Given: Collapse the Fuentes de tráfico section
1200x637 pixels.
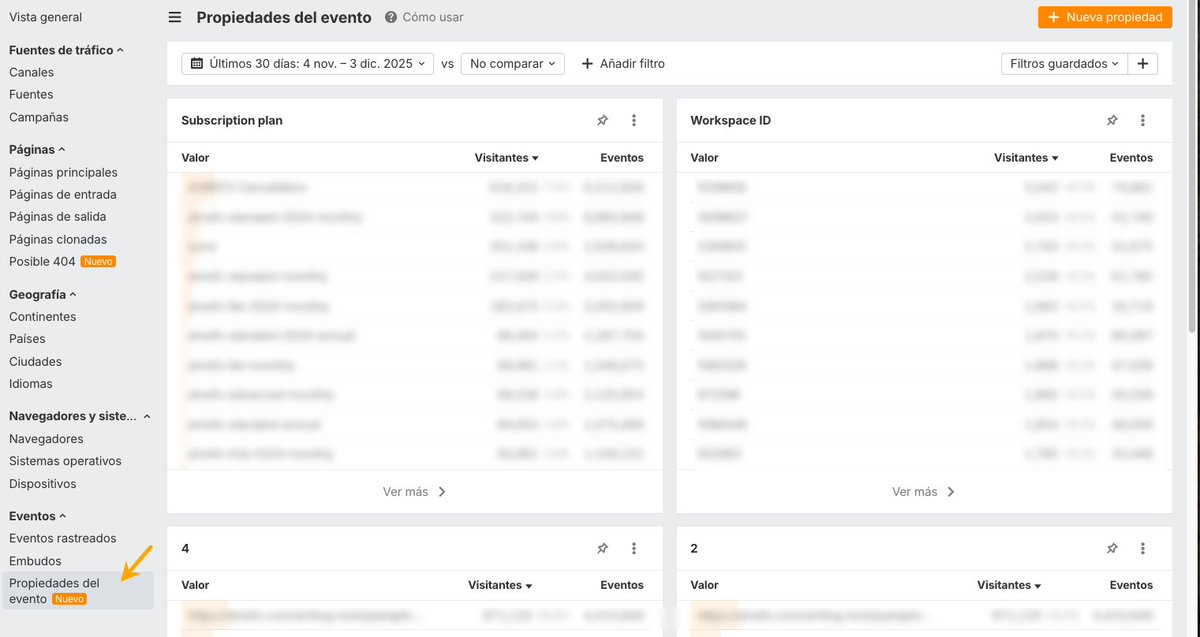Looking at the screenshot, I should click(66, 50).
